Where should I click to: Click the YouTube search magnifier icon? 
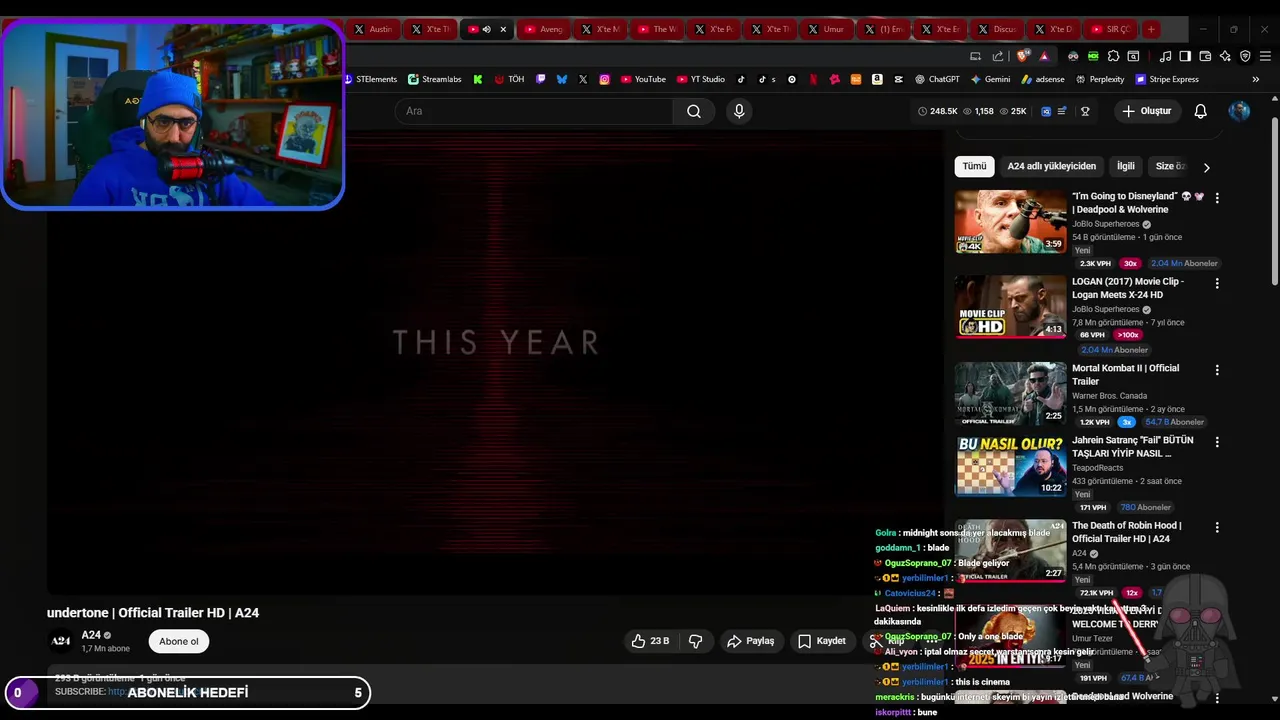[x=694, y=111]
